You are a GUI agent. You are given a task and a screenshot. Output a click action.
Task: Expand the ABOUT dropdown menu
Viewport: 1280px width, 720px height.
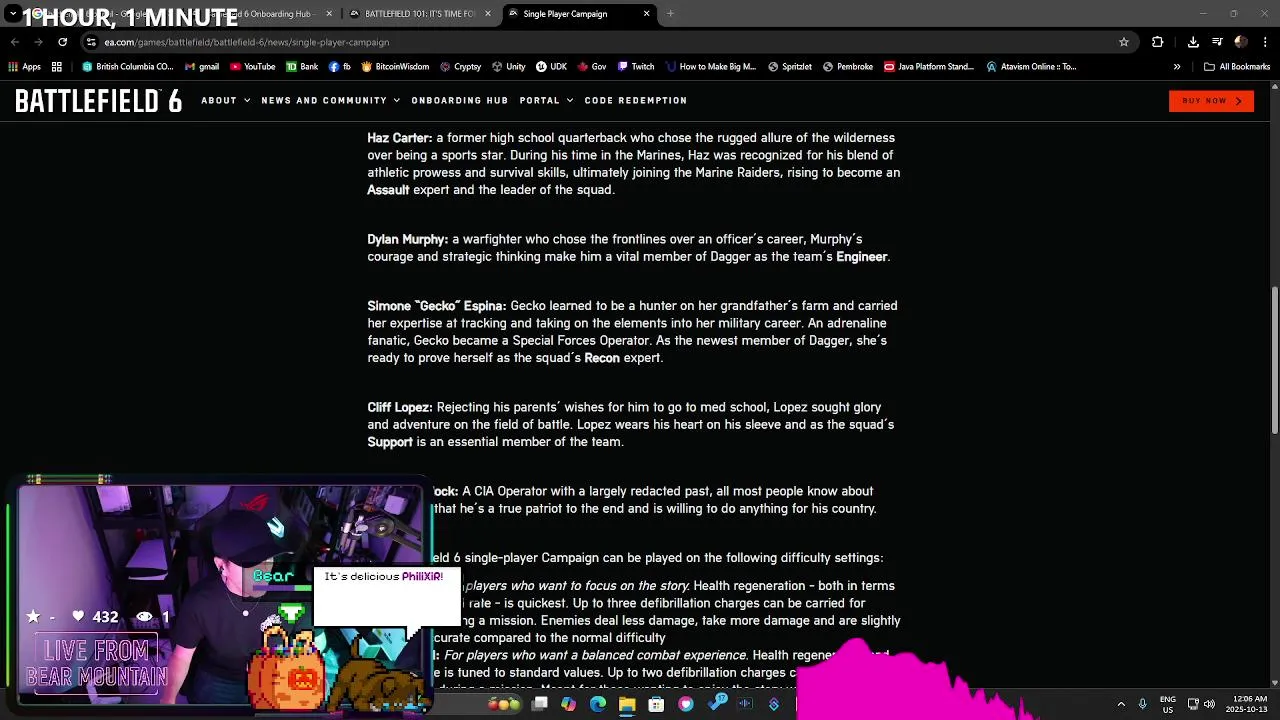click(225, 100)
